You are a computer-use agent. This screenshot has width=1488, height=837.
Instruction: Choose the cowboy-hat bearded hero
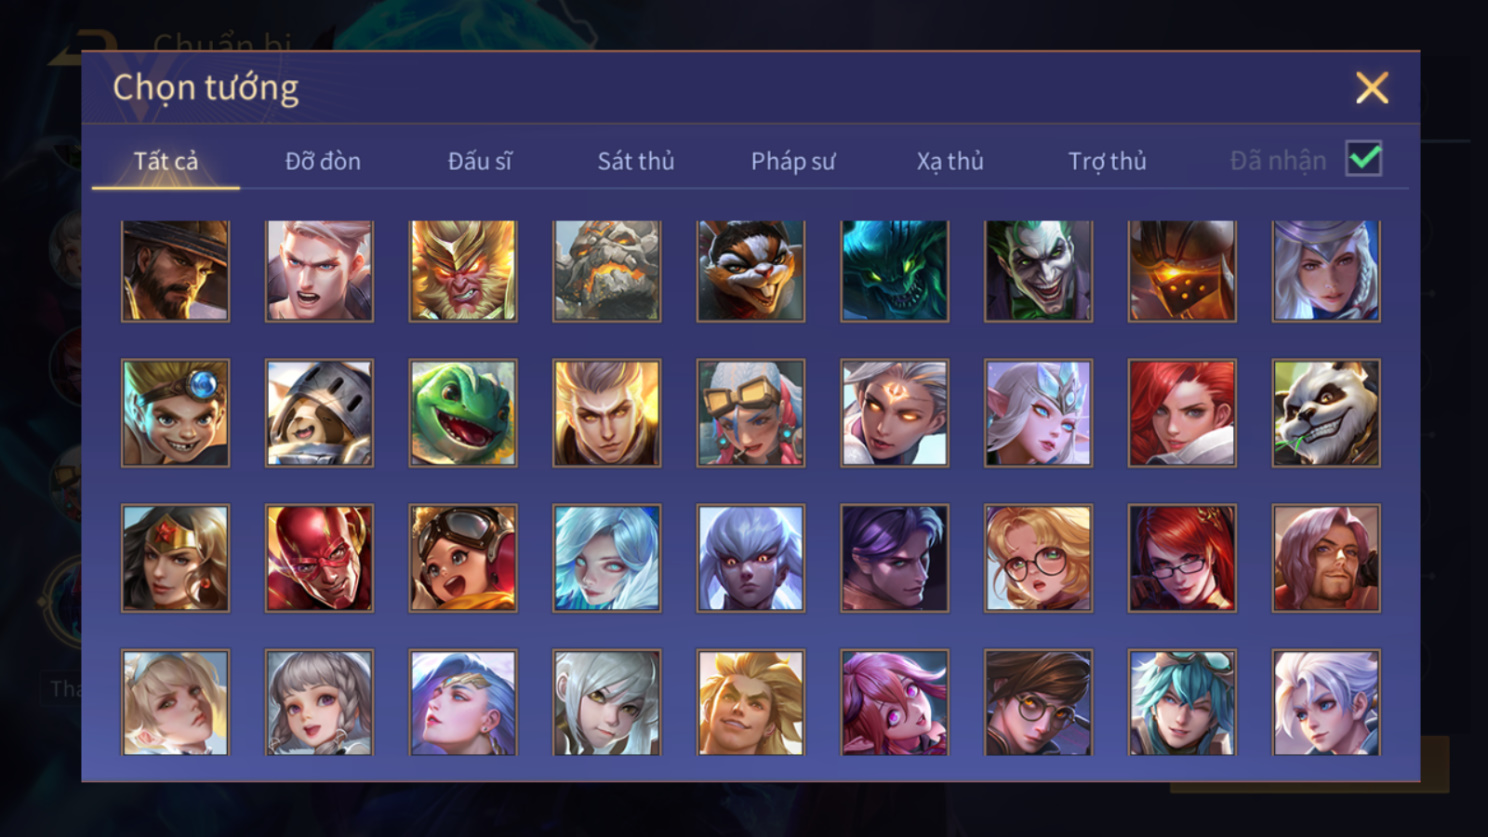175,271
